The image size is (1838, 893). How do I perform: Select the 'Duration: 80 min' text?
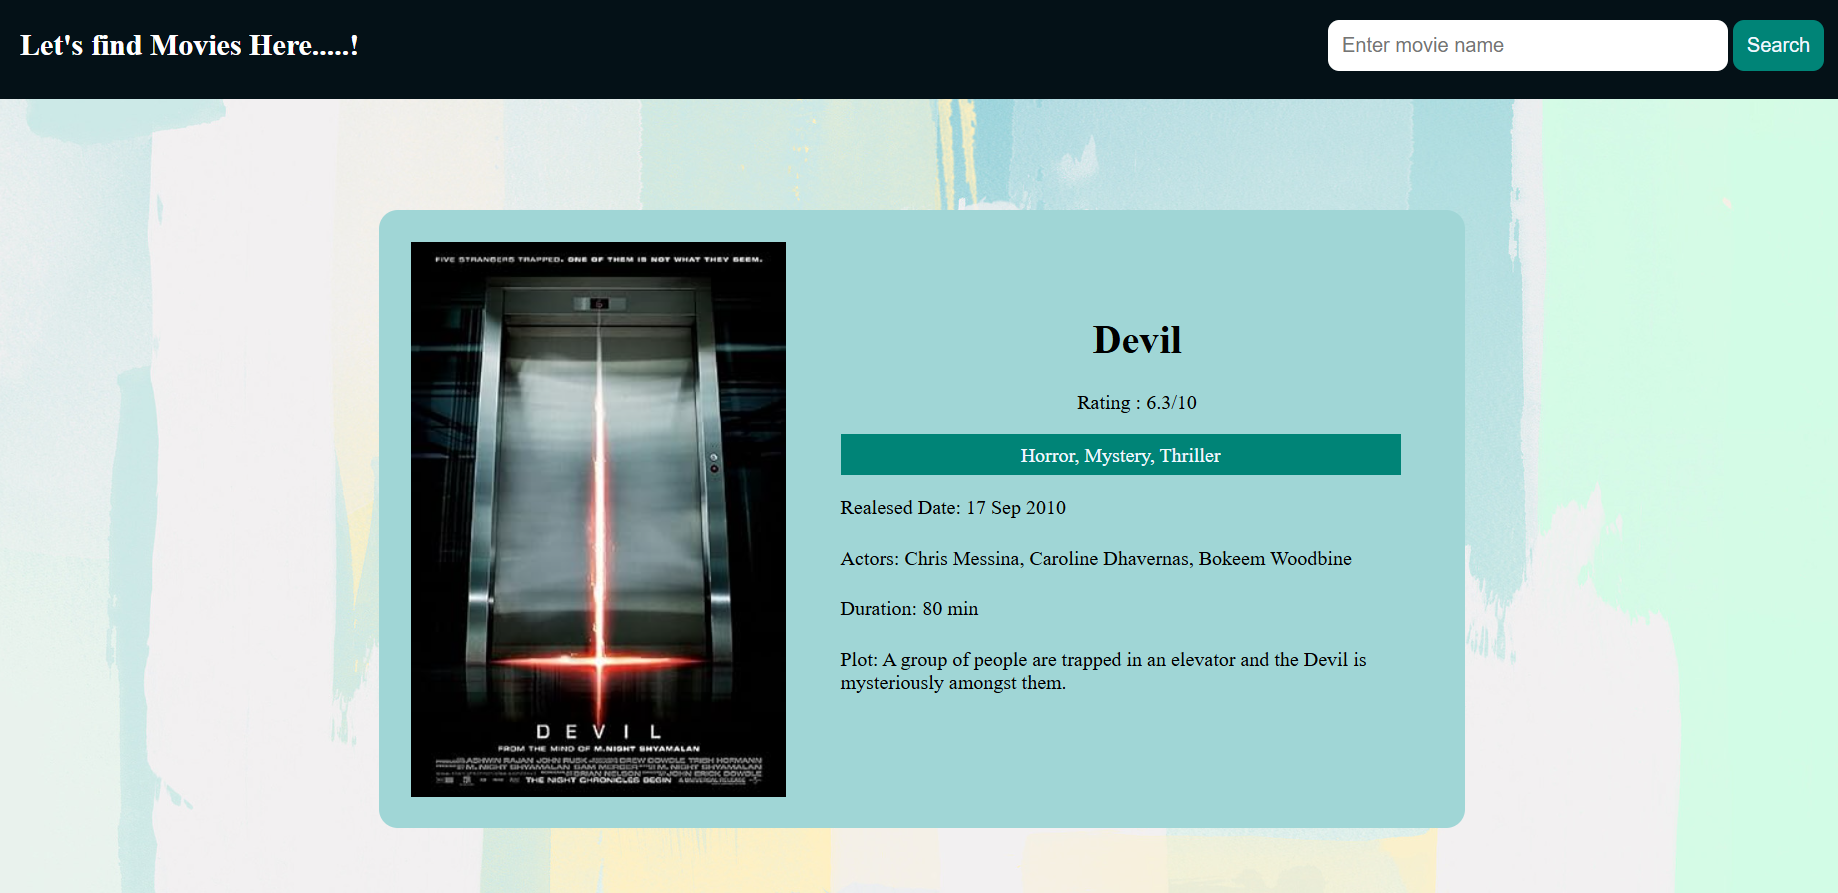(909, 609)
